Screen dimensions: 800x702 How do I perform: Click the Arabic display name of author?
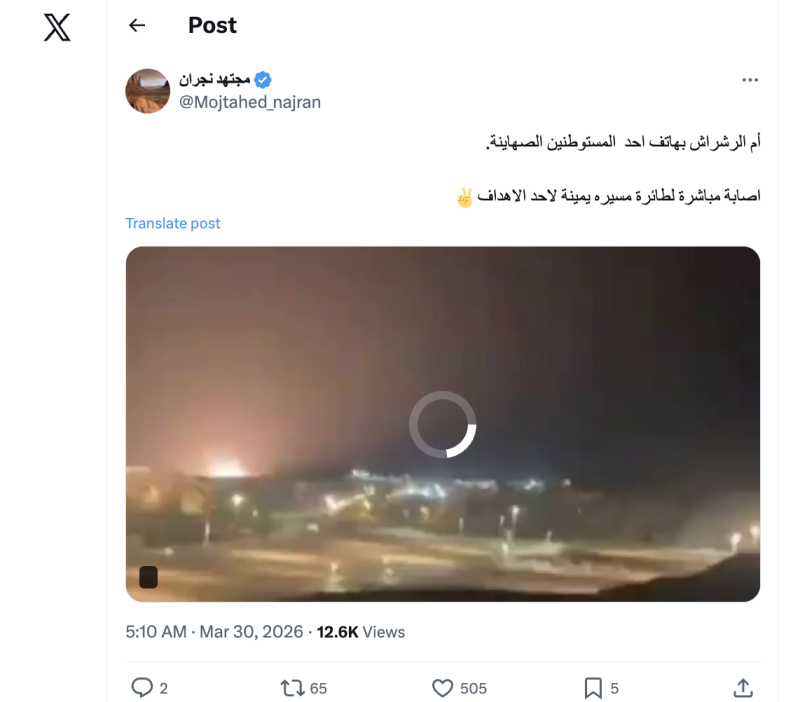point(215,80)
